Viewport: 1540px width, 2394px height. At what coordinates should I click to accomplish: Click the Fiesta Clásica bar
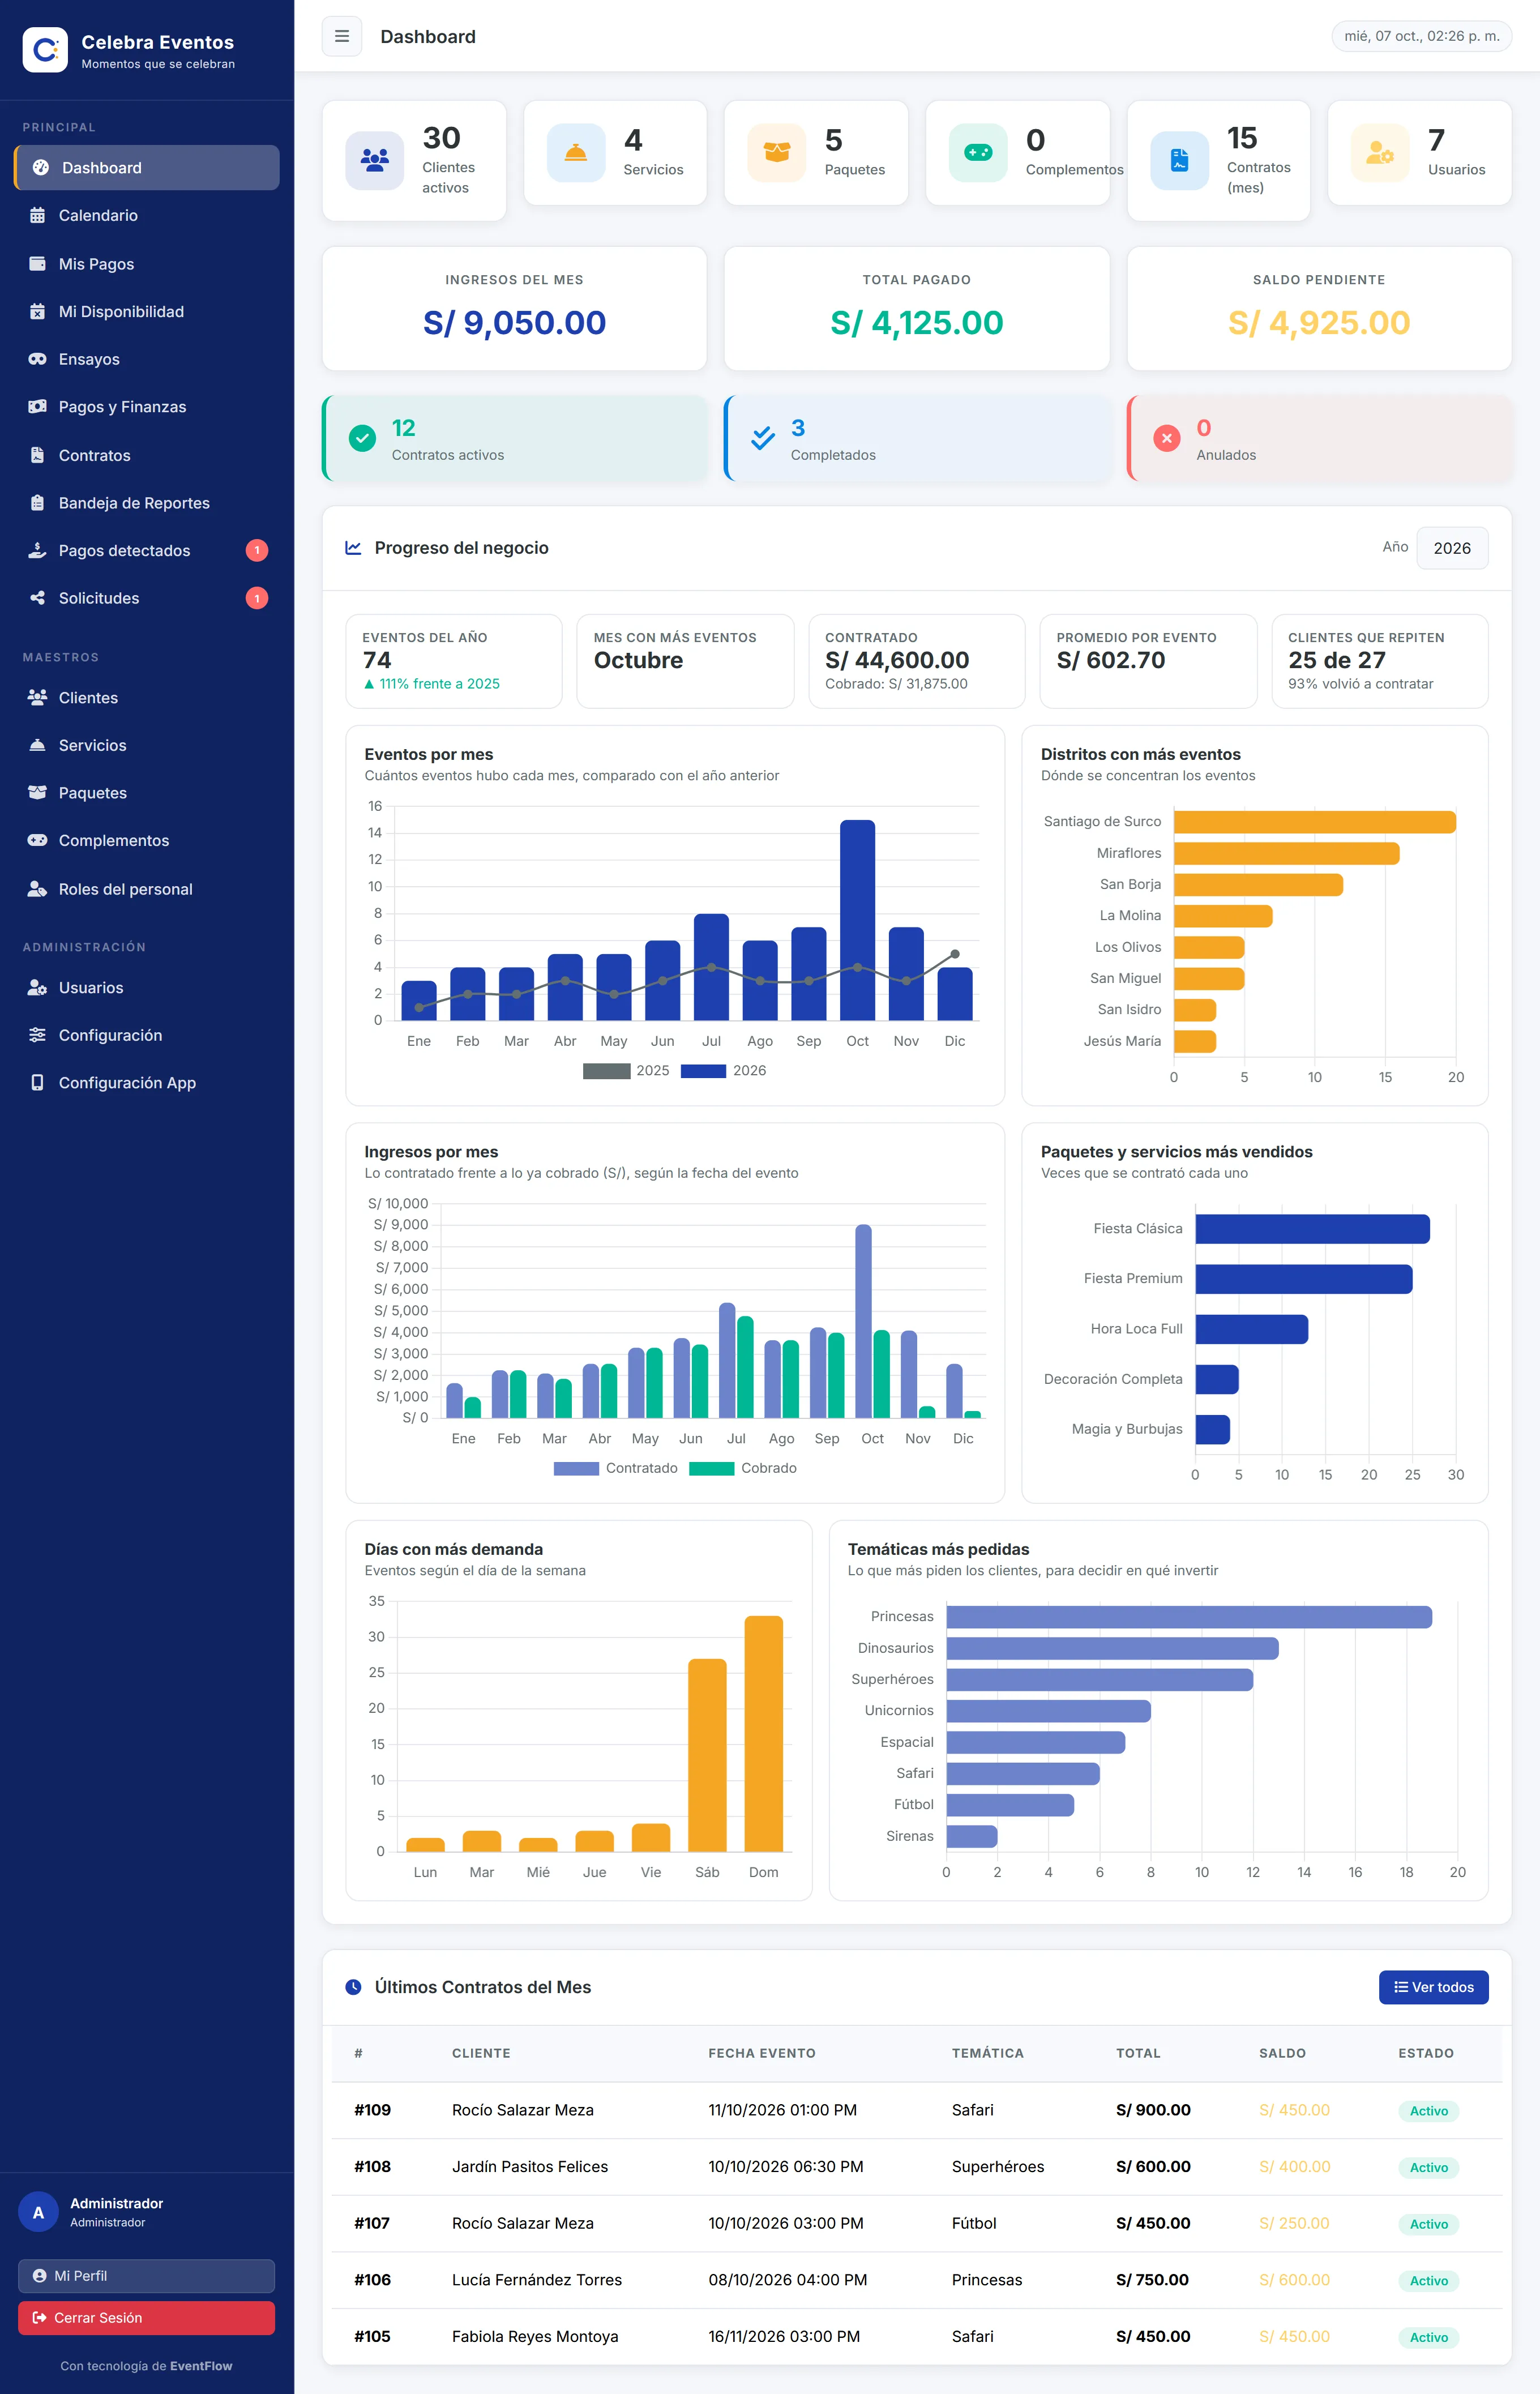1312,1229
